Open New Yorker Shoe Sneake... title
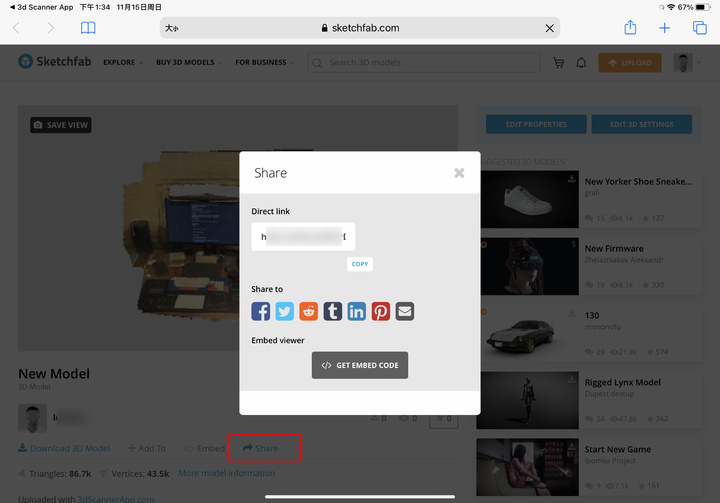The image size is (720, 503). (638, 181)
